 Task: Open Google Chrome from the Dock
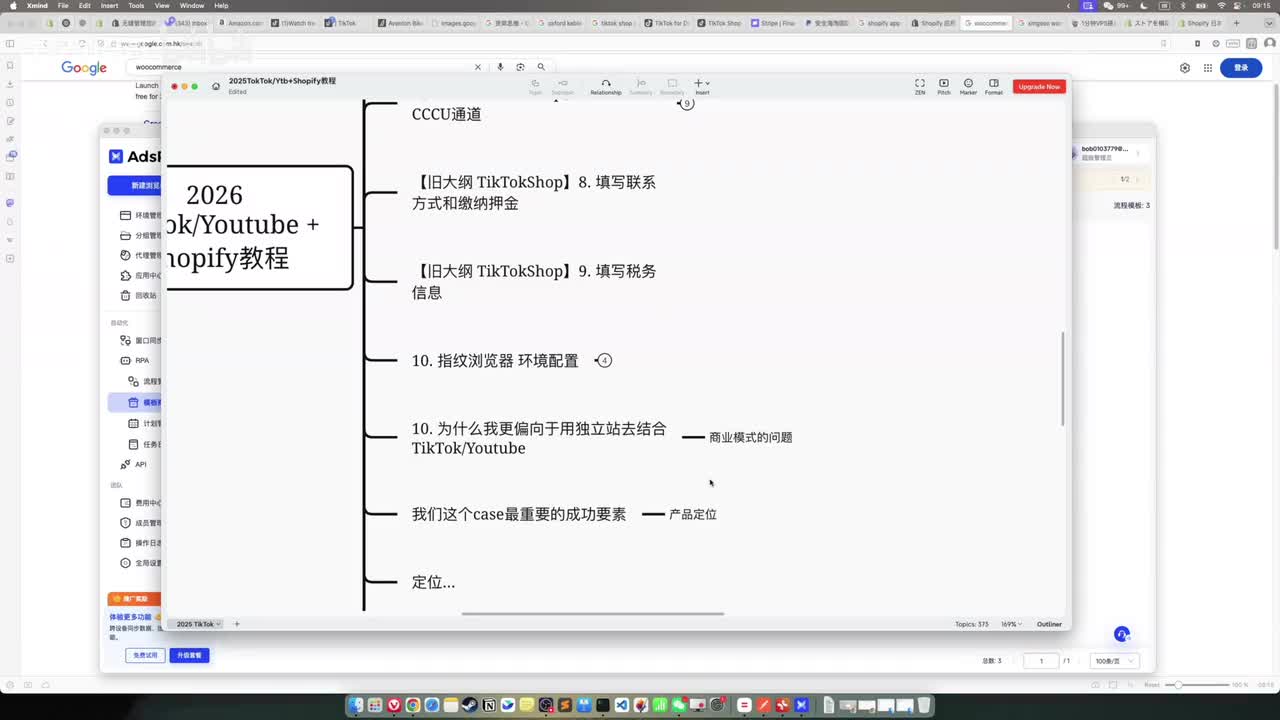[413, 705]
